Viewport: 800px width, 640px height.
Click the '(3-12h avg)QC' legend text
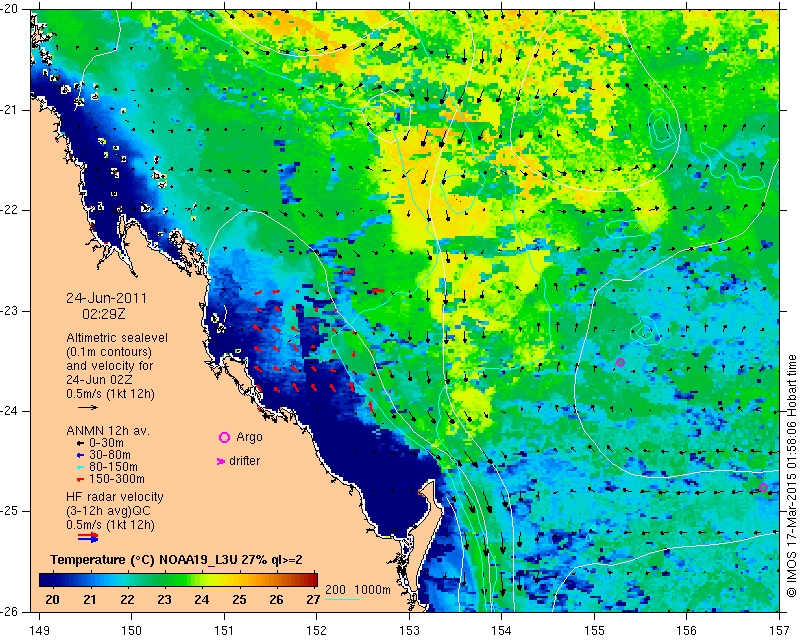point(108,510)
